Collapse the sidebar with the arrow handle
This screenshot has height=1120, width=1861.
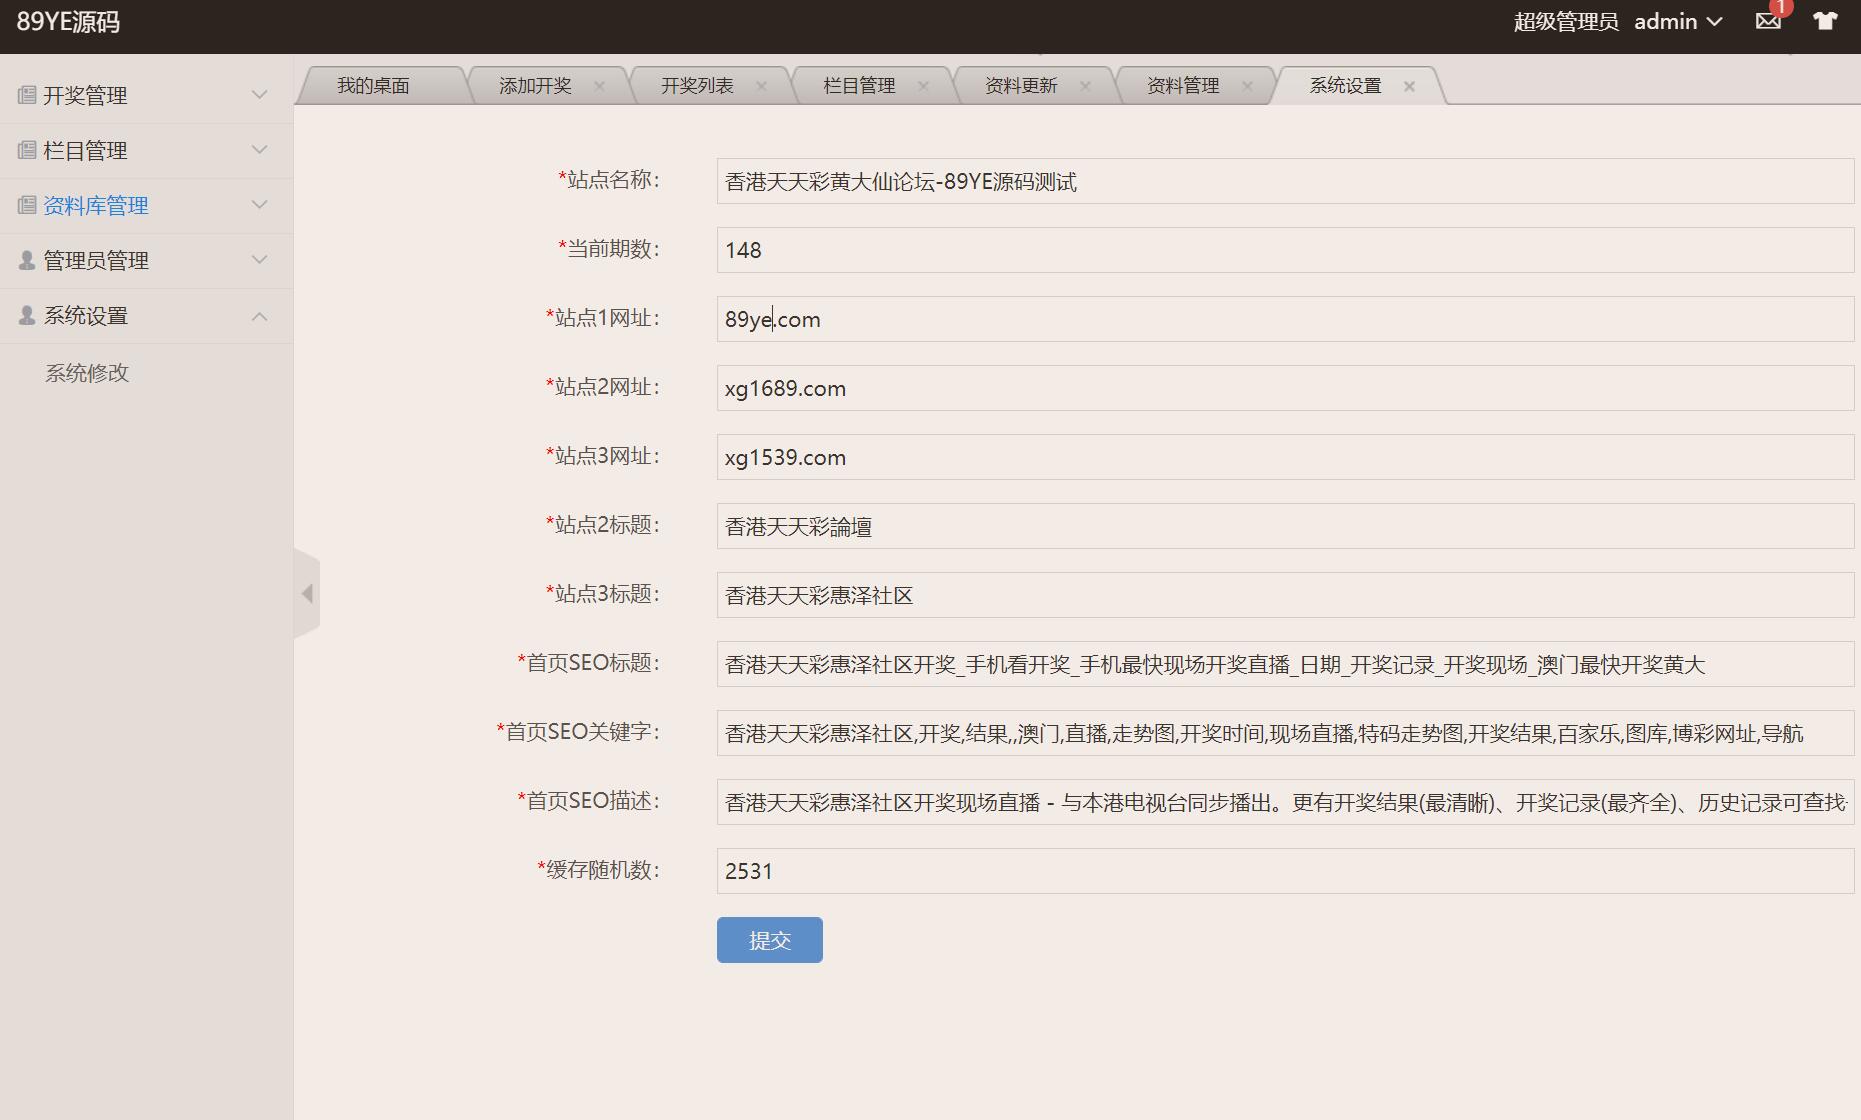307,593
